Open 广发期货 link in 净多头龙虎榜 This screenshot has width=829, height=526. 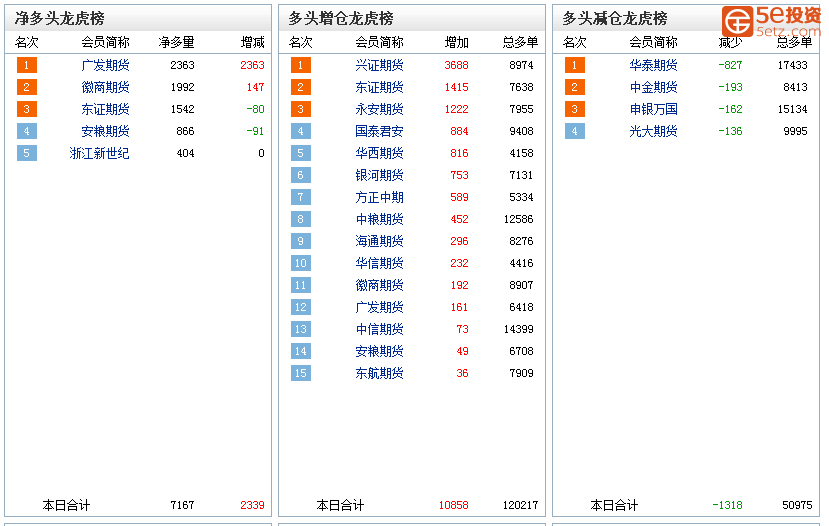(x=105, y=65)
